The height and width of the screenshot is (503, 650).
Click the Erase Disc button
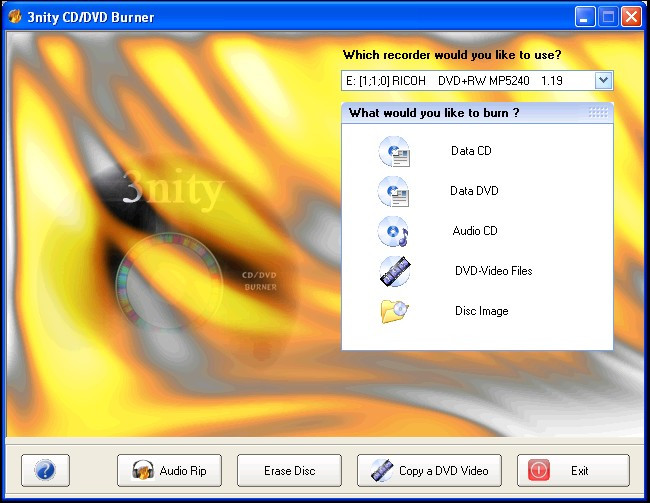[289, 470]
